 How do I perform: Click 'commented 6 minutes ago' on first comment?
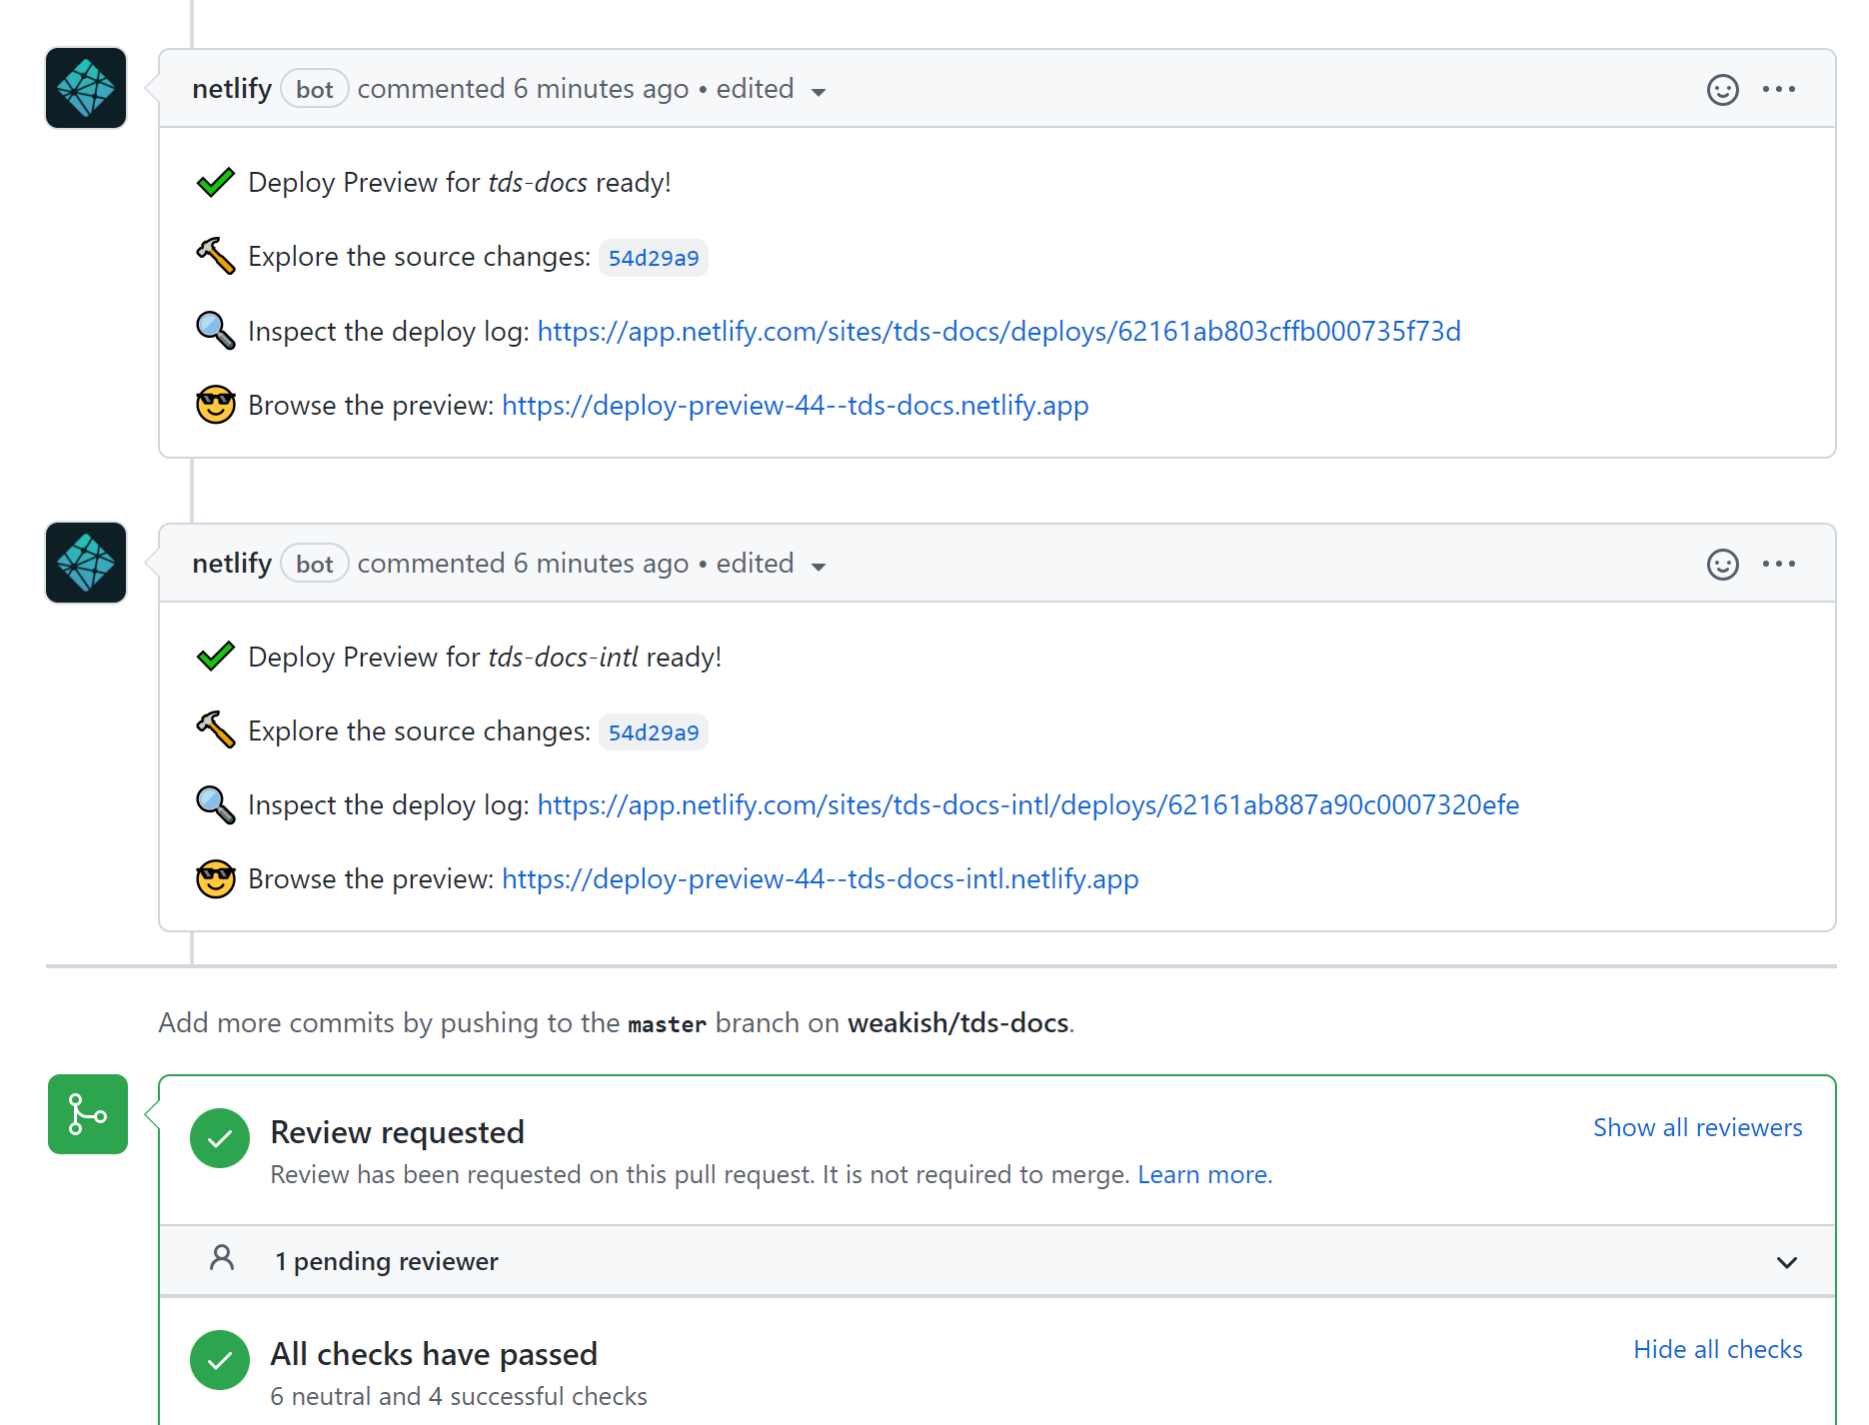(x=523, y=89)
